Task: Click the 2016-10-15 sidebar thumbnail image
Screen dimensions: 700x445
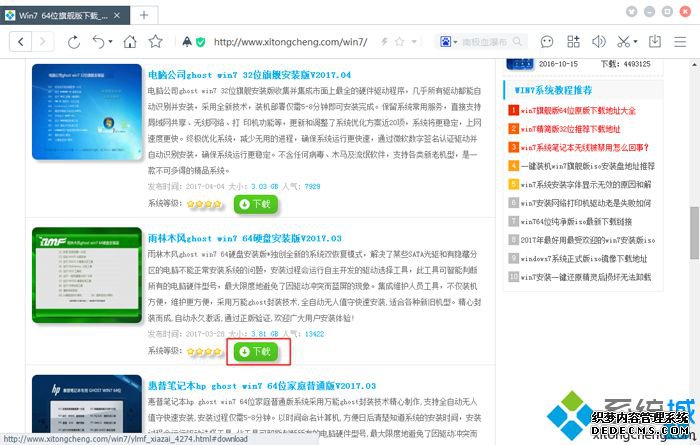Action: tap(520, 64)
